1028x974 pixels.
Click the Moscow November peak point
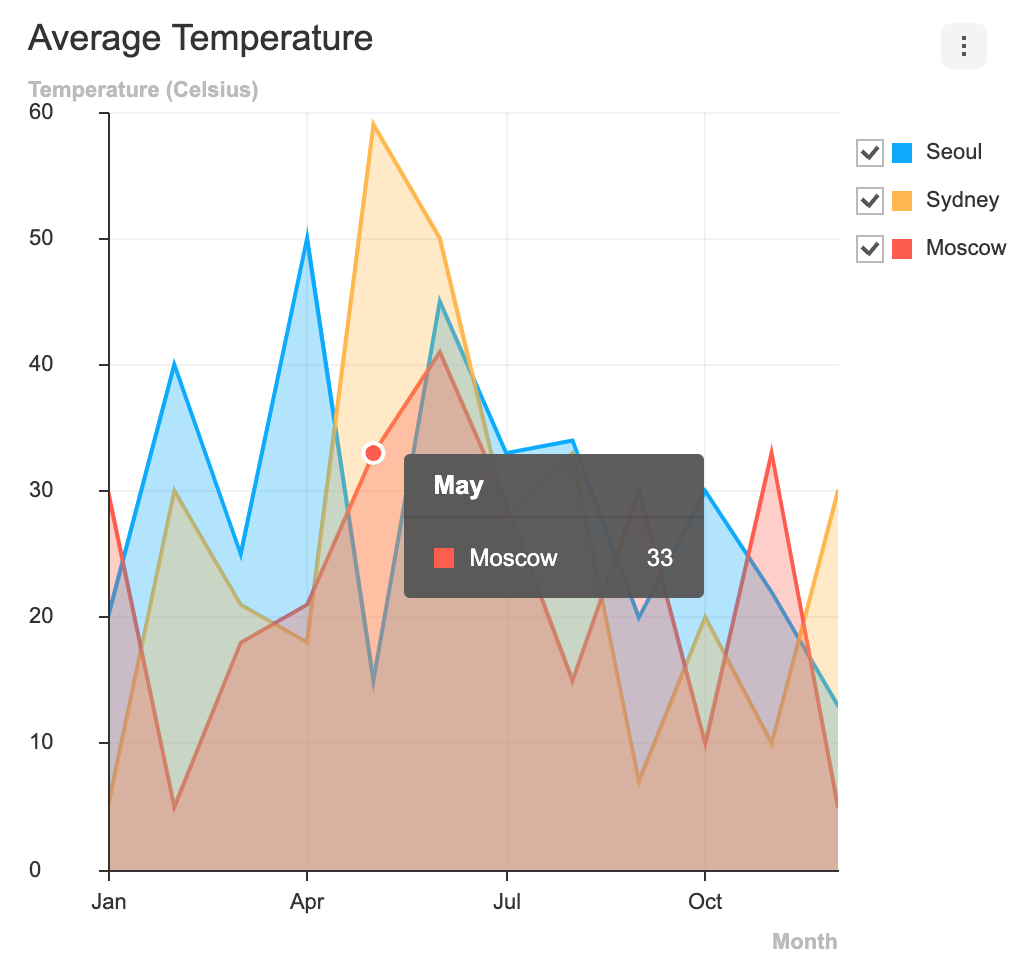(772, 453)
